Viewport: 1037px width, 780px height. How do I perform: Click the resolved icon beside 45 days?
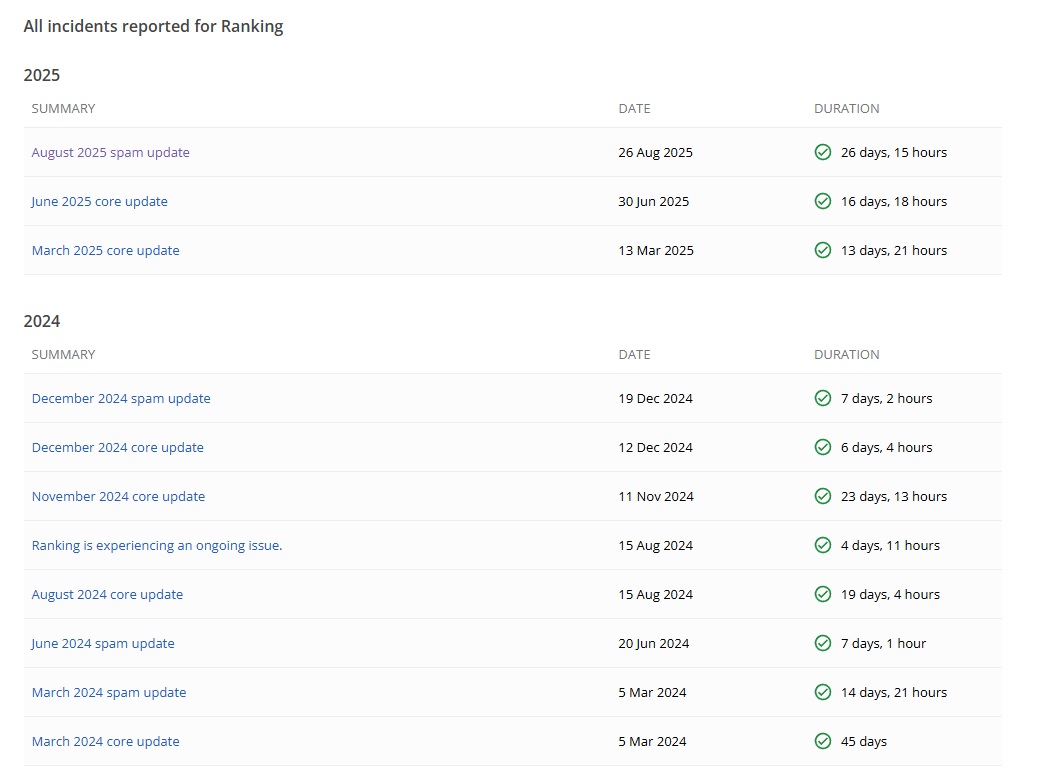click(x=823, y=742)
